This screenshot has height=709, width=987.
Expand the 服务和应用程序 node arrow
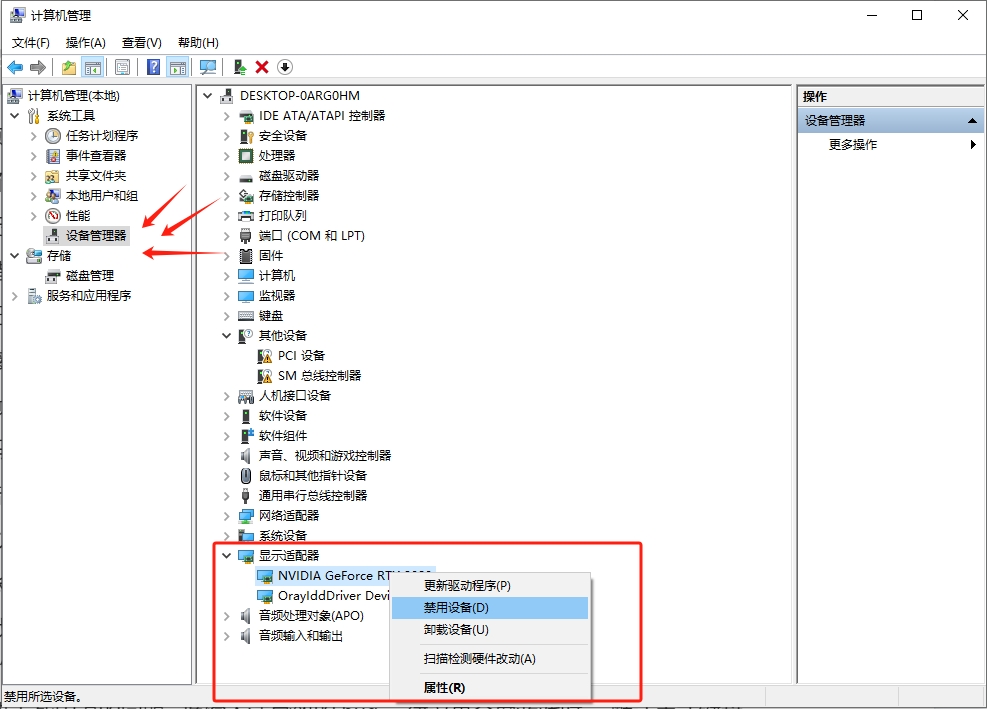pos(14,296)
